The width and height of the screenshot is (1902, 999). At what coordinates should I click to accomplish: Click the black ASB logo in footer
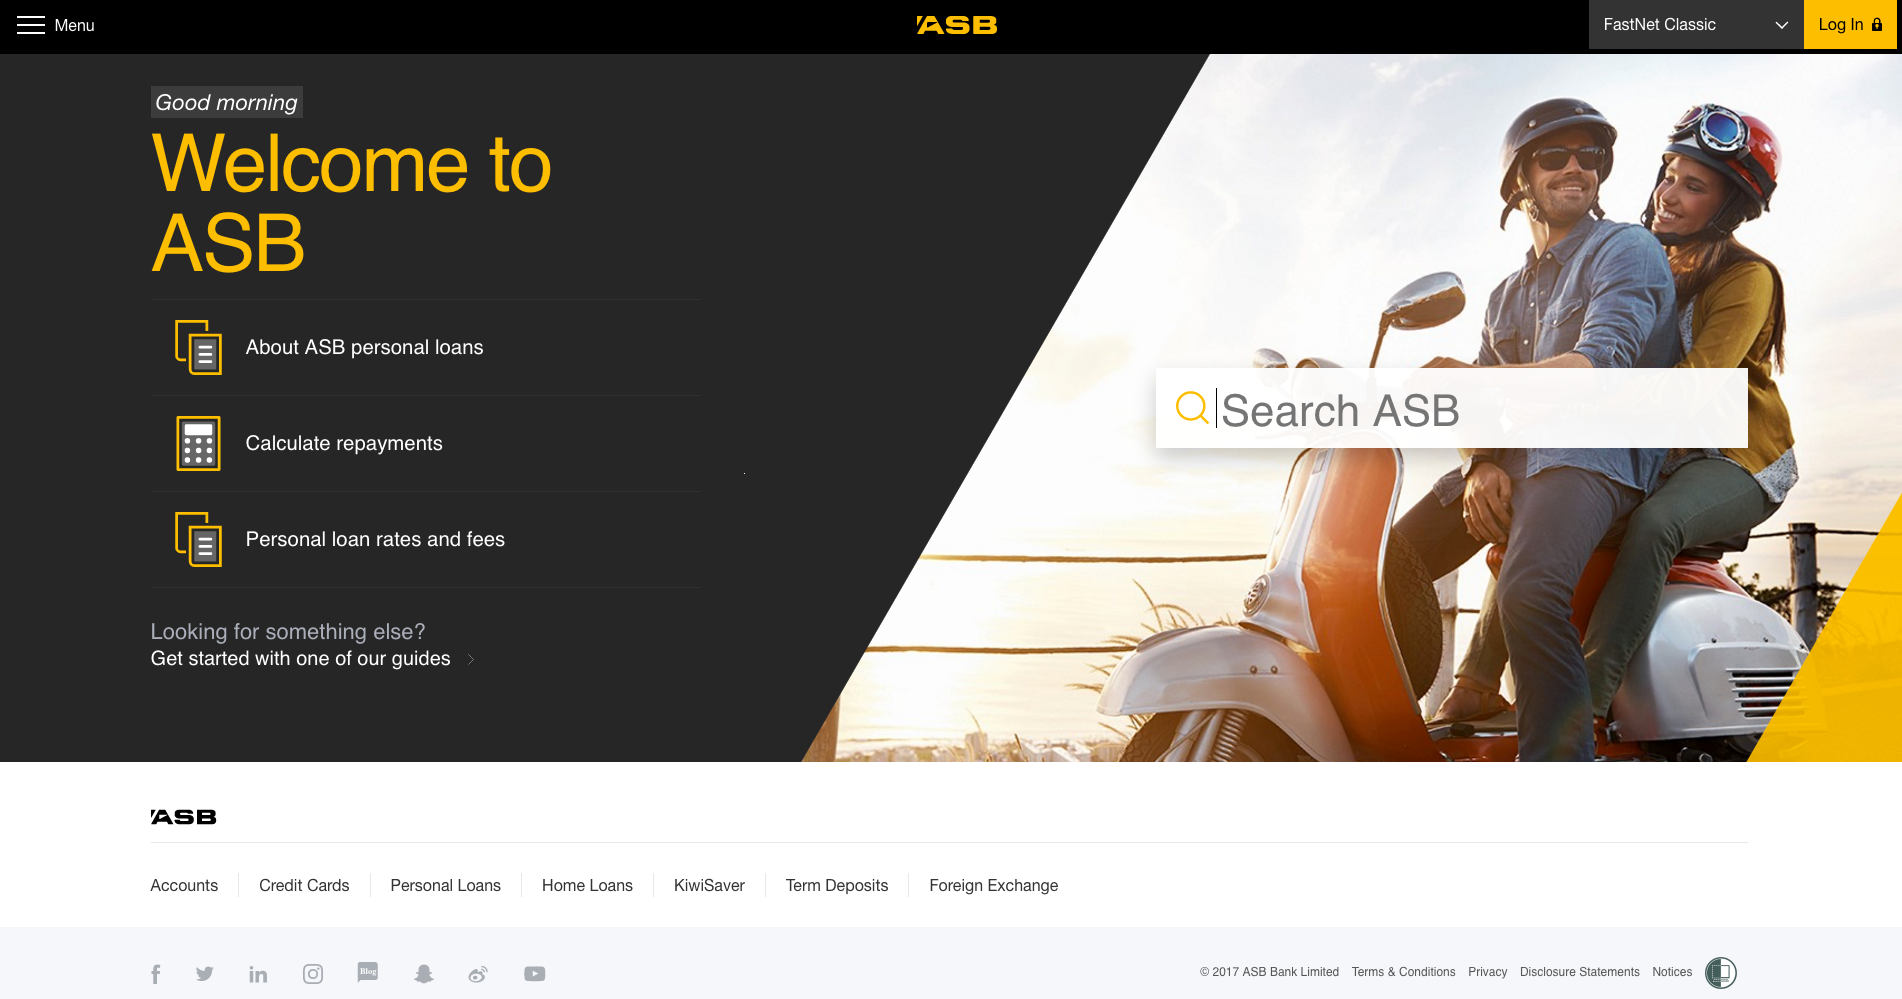click(184, 817)
